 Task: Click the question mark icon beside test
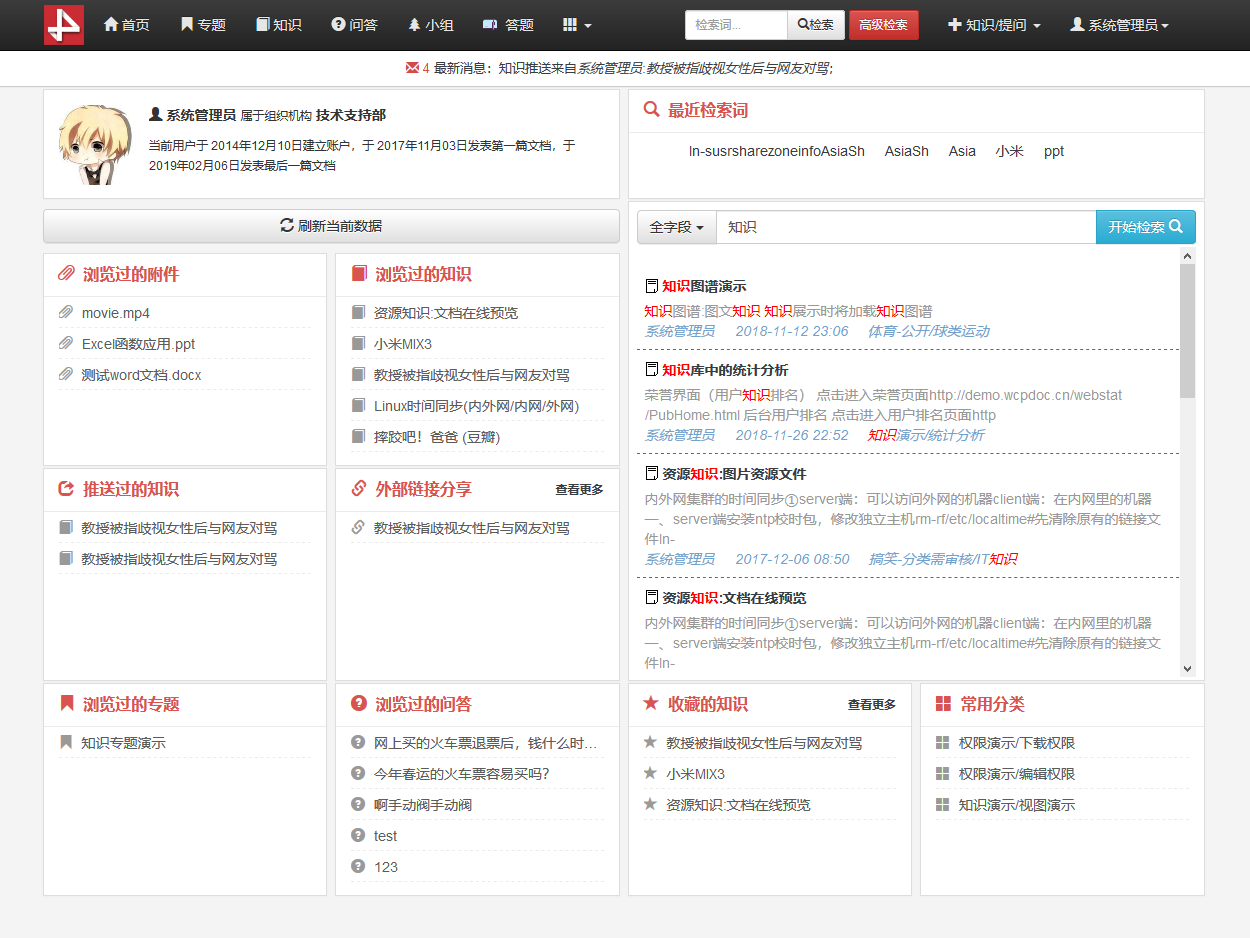(358, 836)
